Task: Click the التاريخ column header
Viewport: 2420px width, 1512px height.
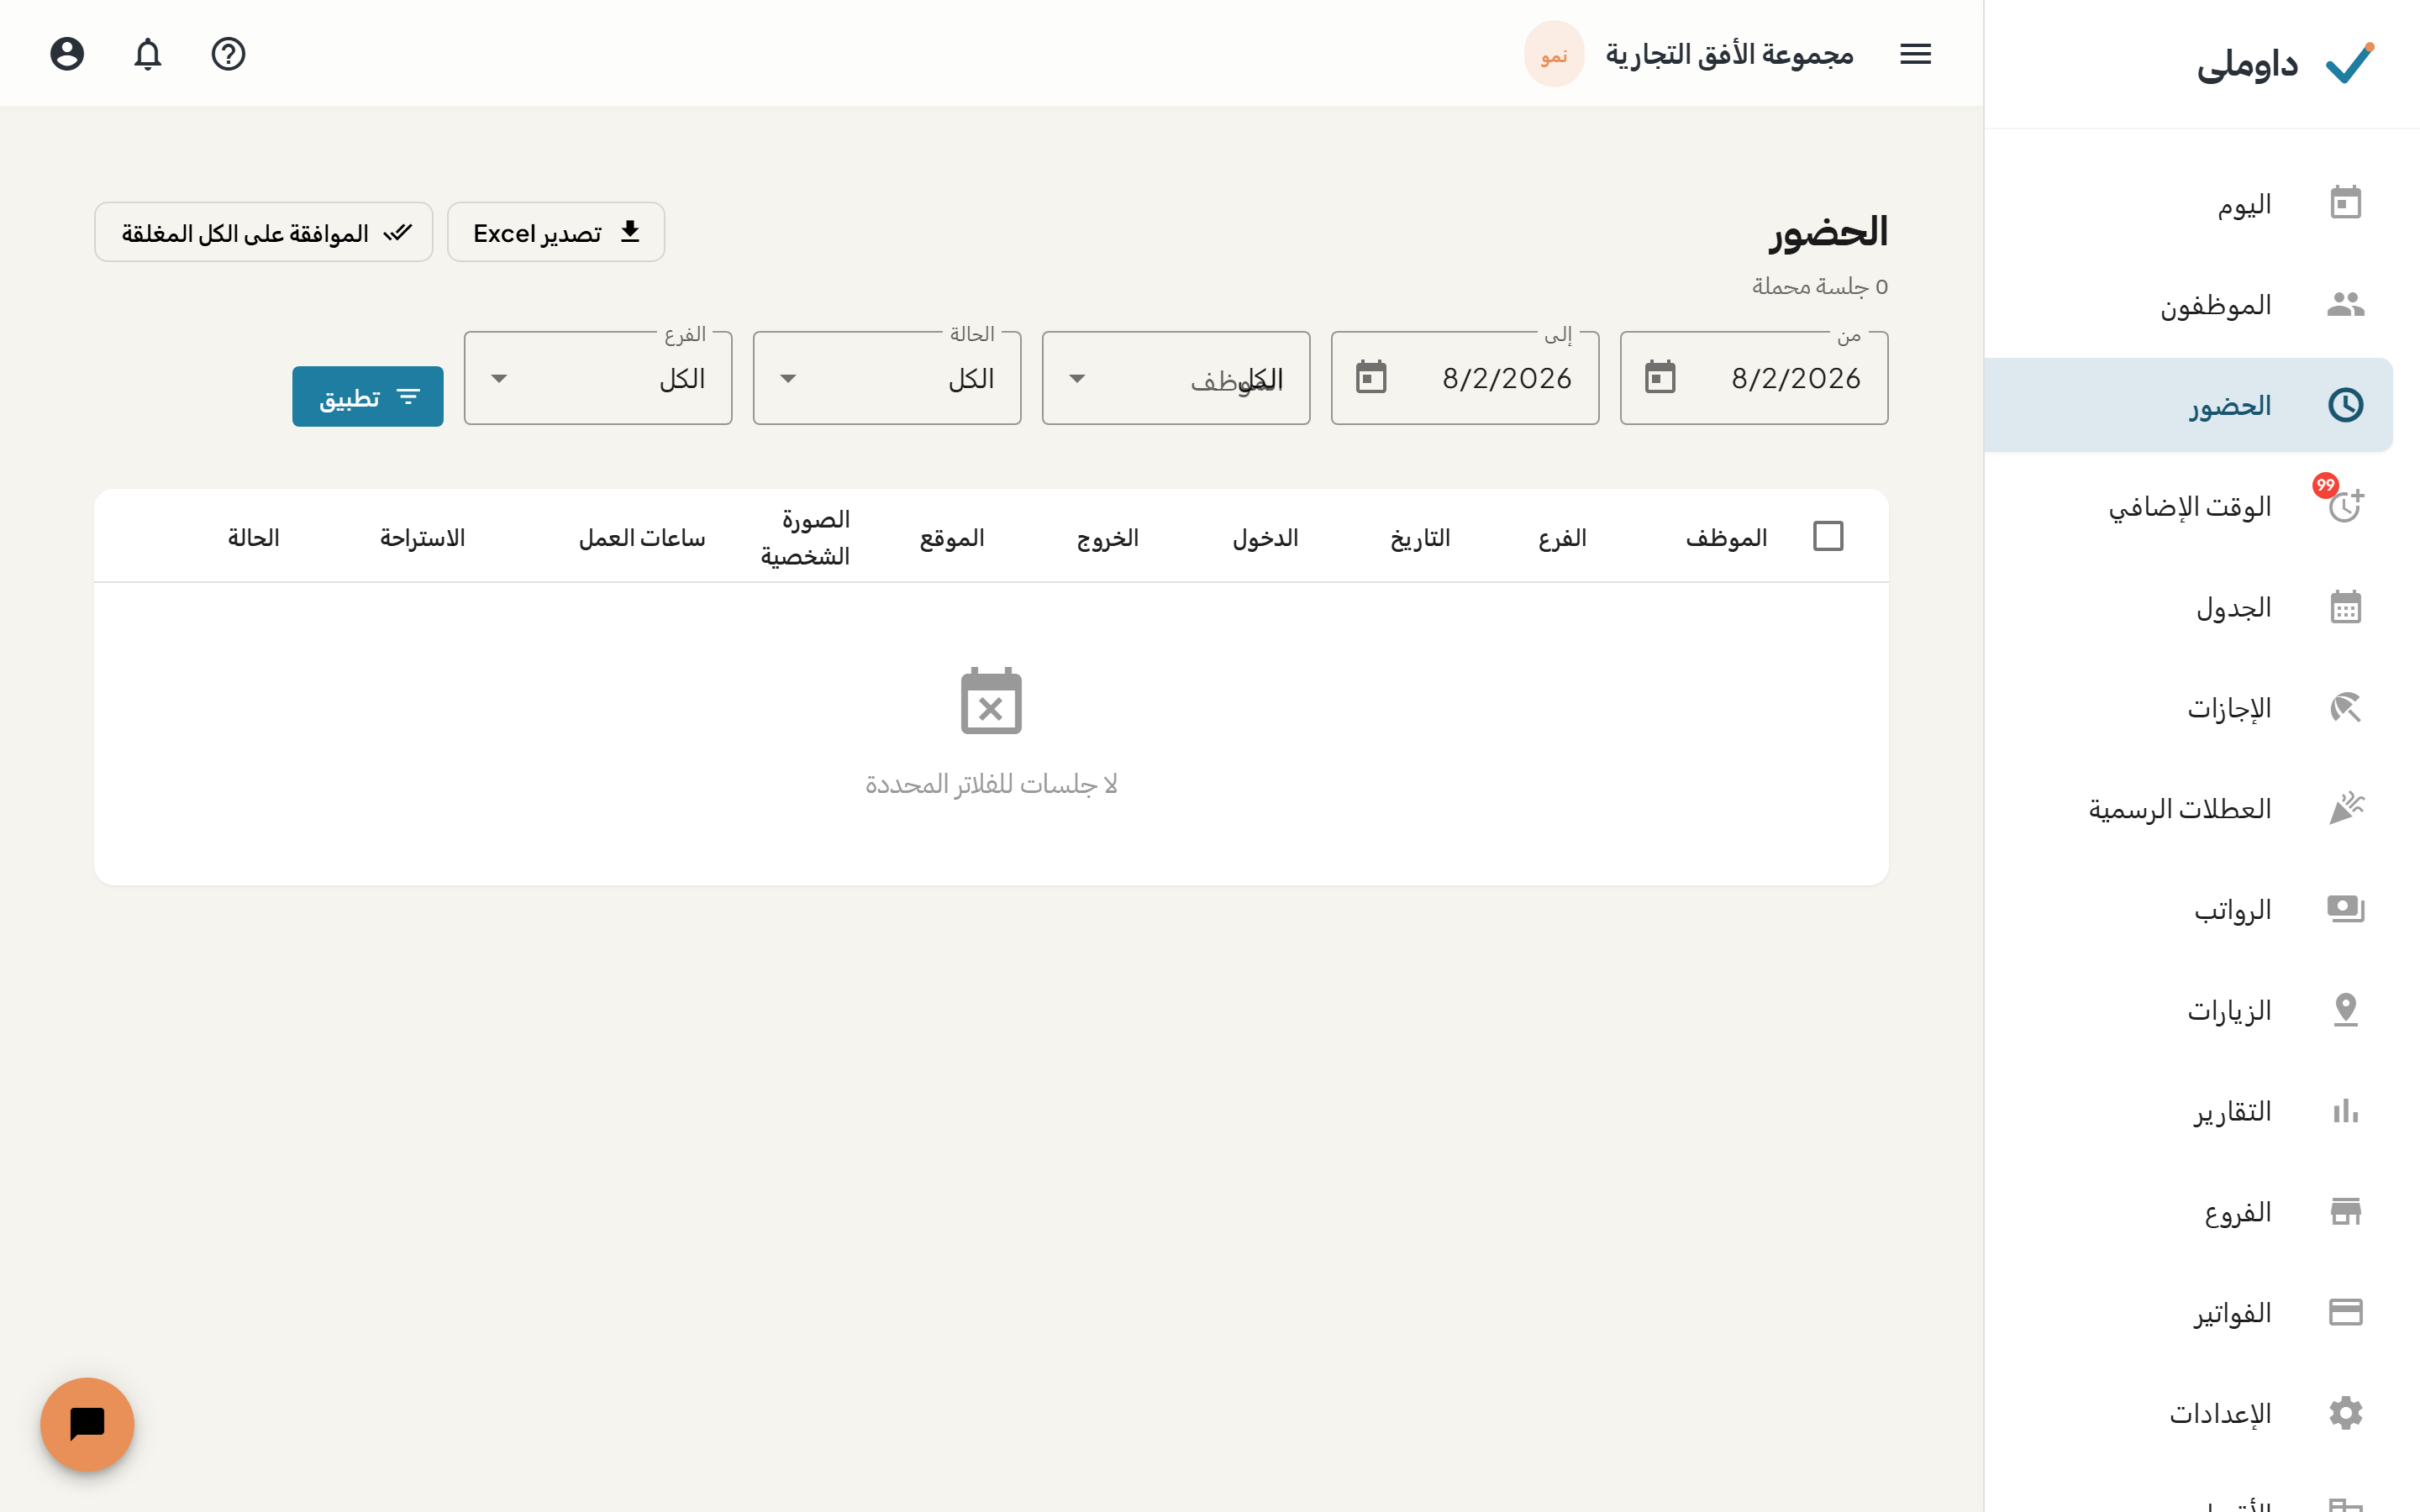Action: click(x=1420, y=538)
